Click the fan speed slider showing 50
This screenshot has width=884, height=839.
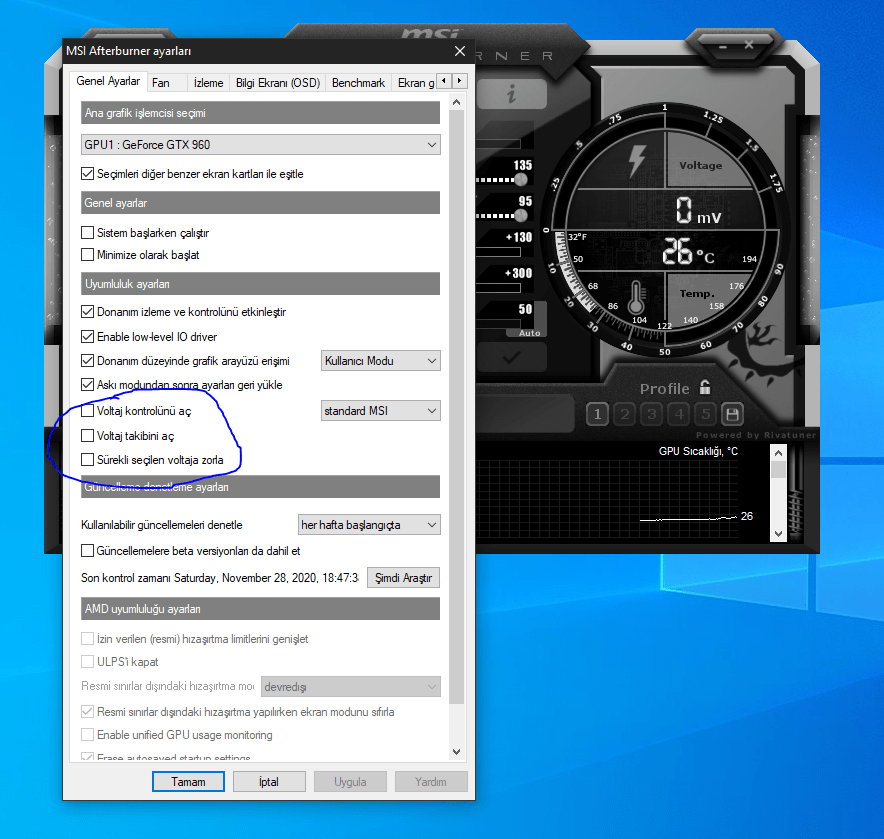click(498, 324)
